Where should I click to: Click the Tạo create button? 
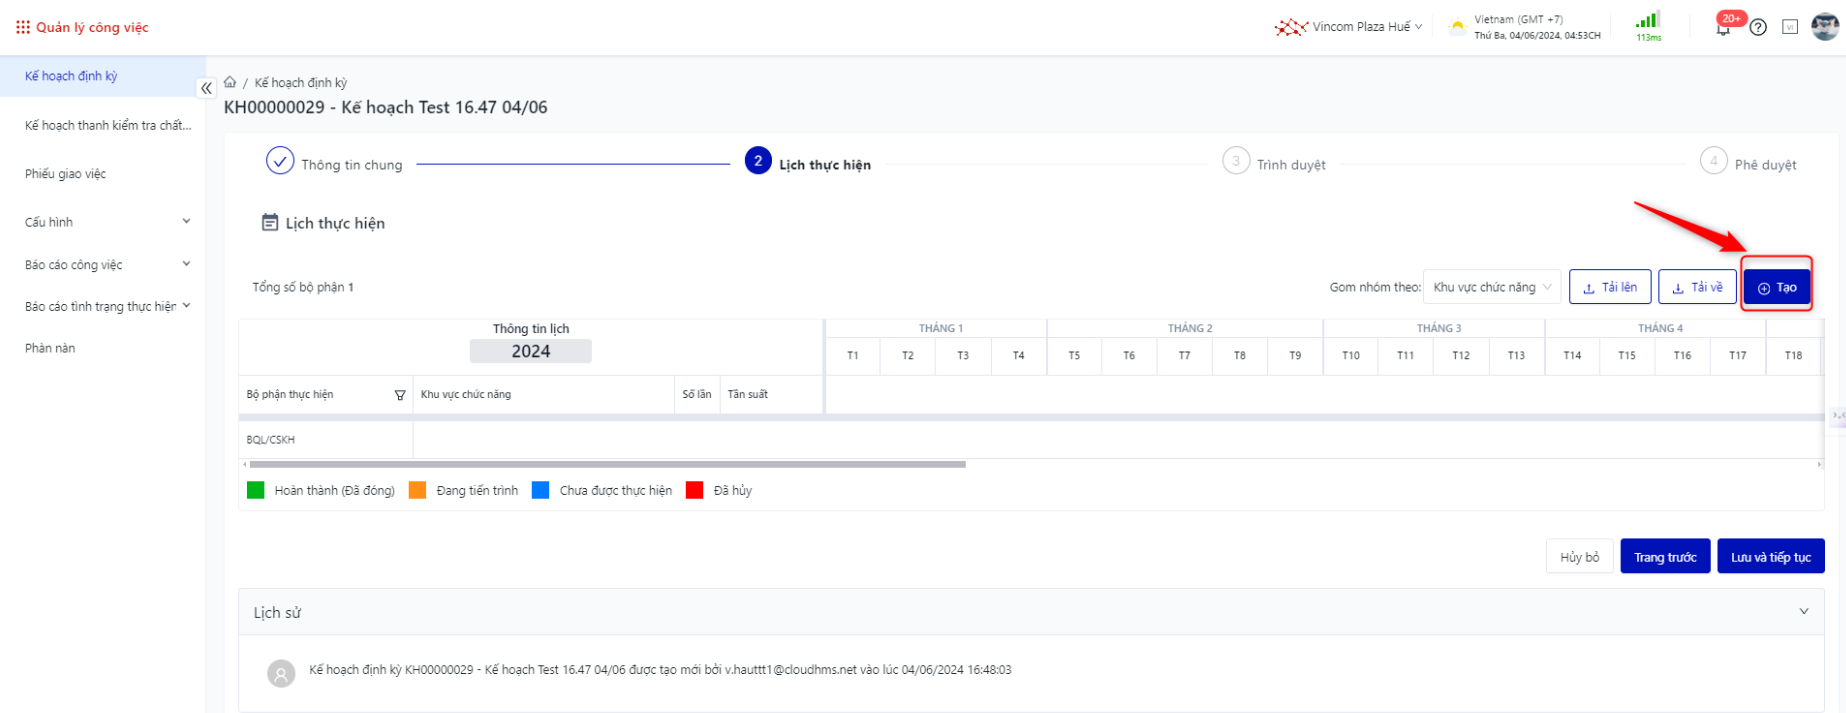point(1776,287)
